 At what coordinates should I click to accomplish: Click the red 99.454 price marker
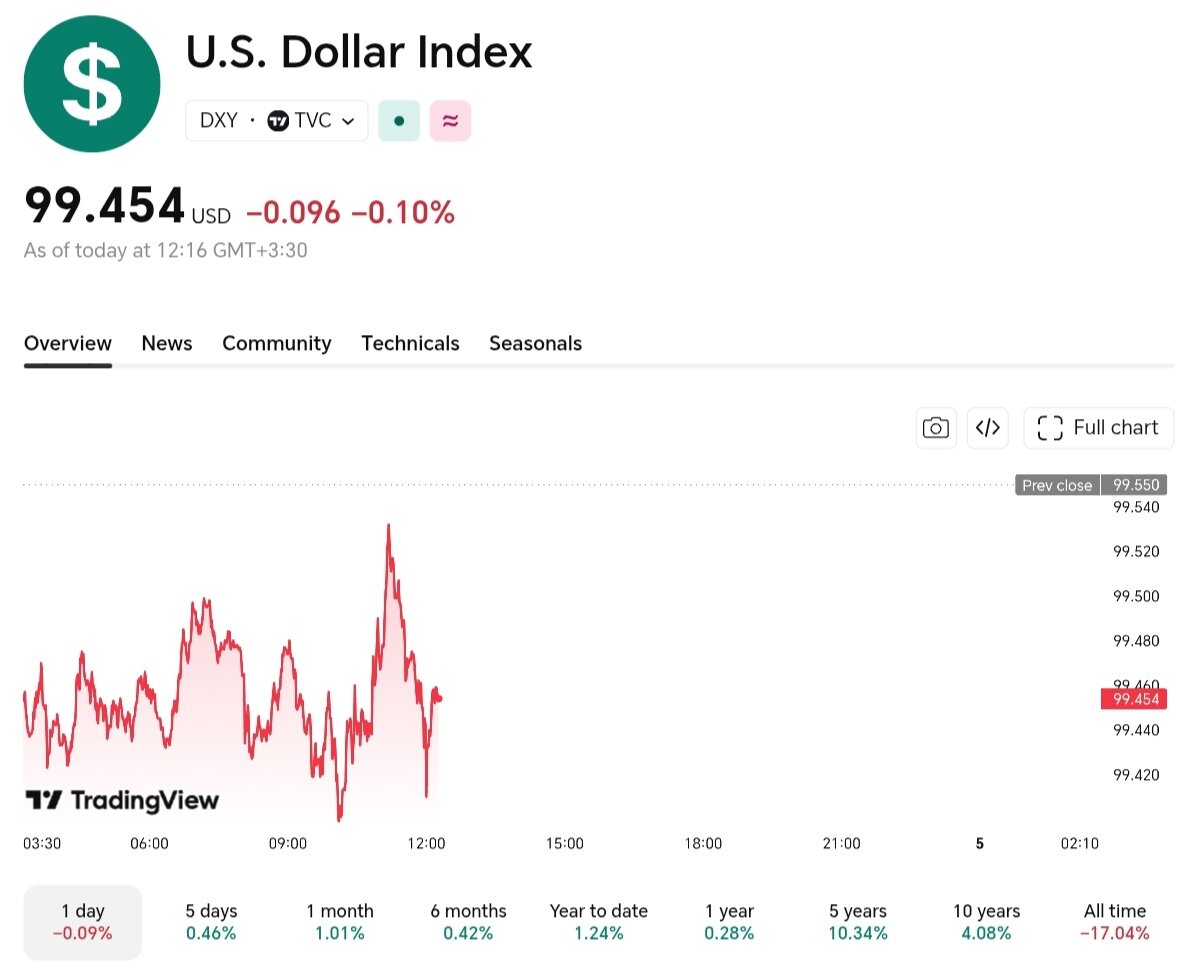pyautogui.click(x=1134, y=699)
